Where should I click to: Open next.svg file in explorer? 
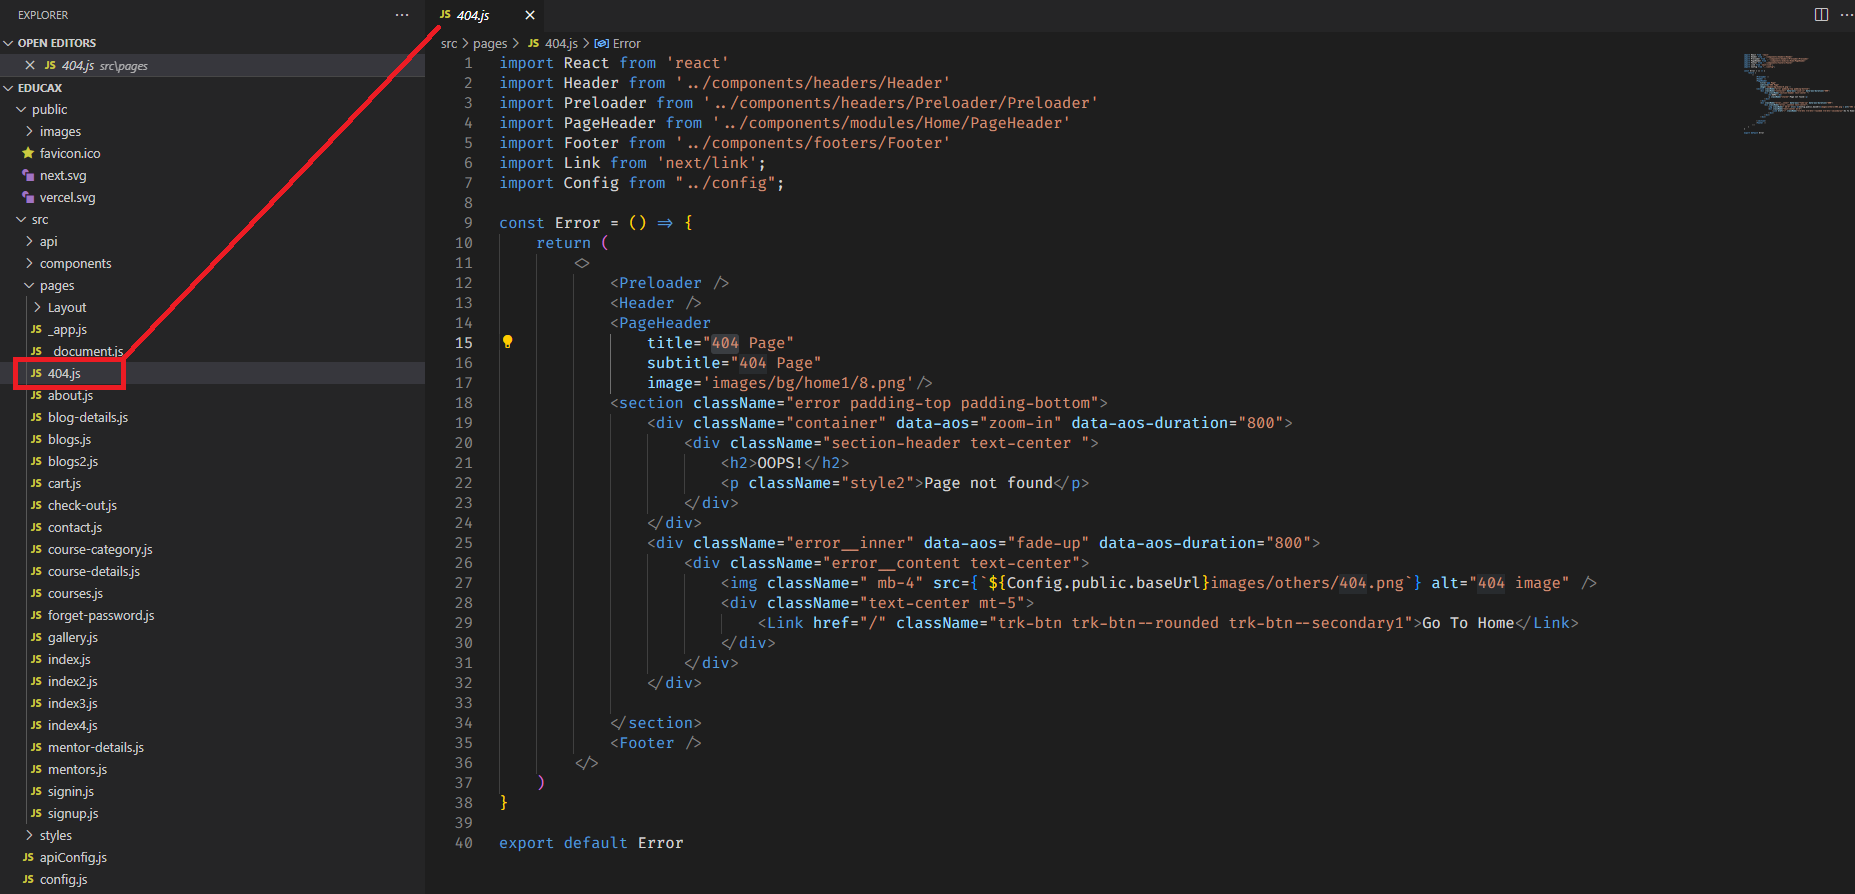[62, 175]
